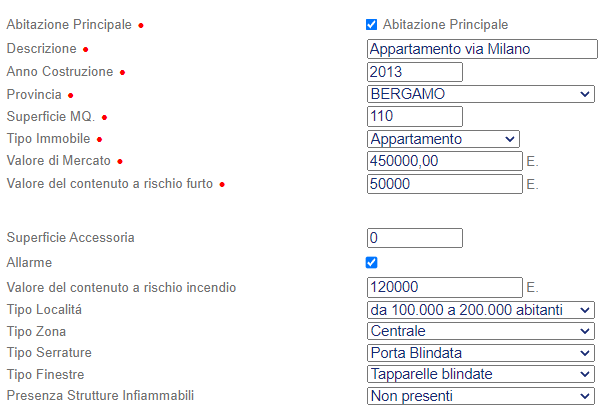Expand the Tipo Zona dropdown

(481, 331)
